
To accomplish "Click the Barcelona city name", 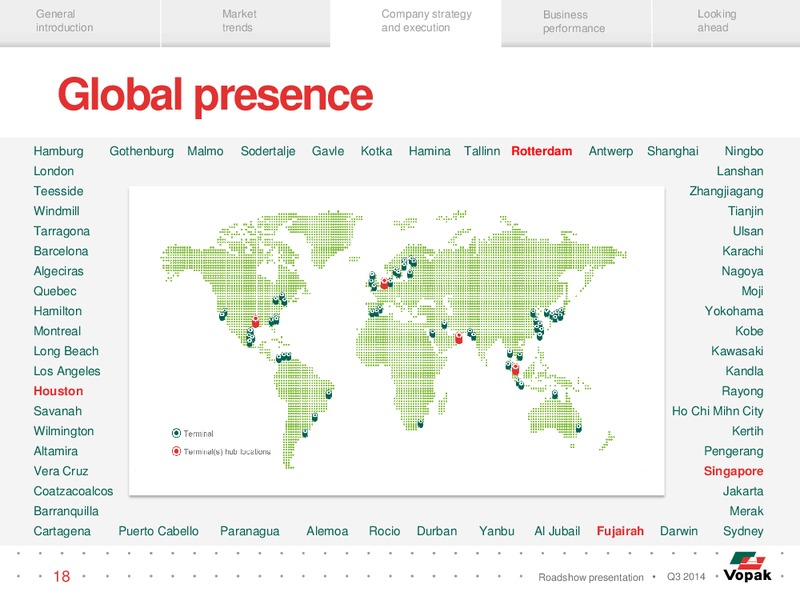I will 61,251.
